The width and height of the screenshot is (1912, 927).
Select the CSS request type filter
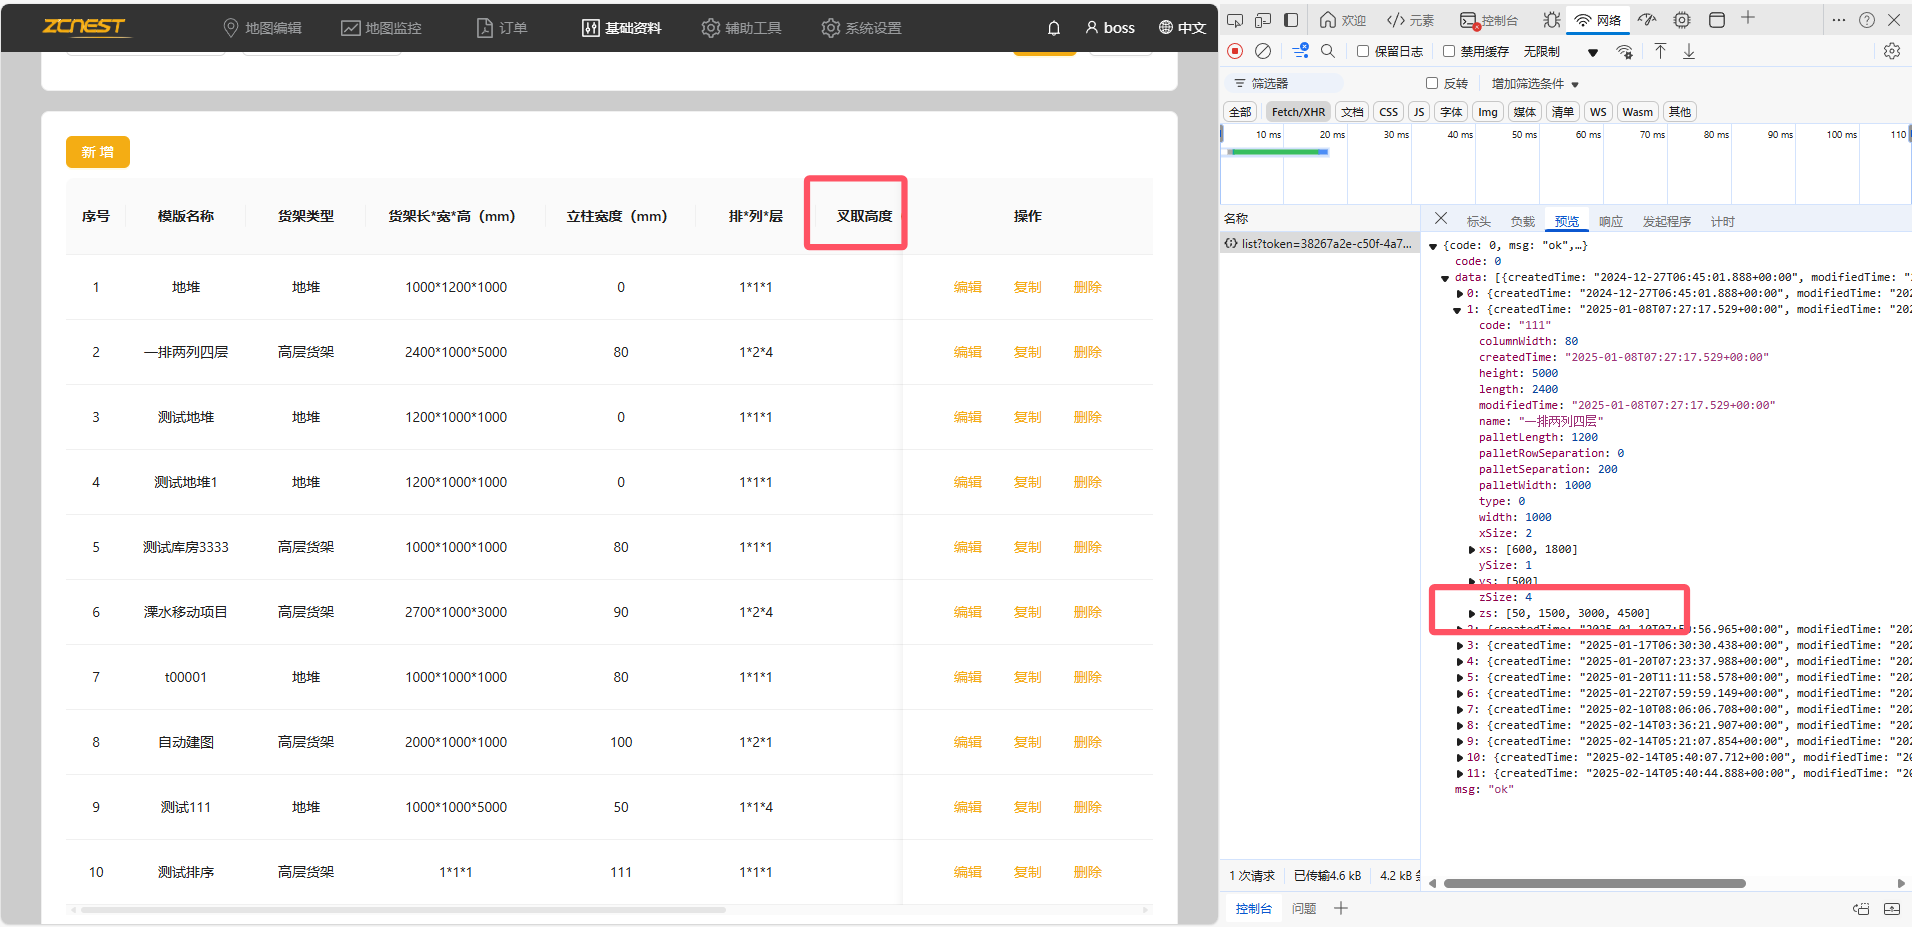click(x=1388, y=112)
